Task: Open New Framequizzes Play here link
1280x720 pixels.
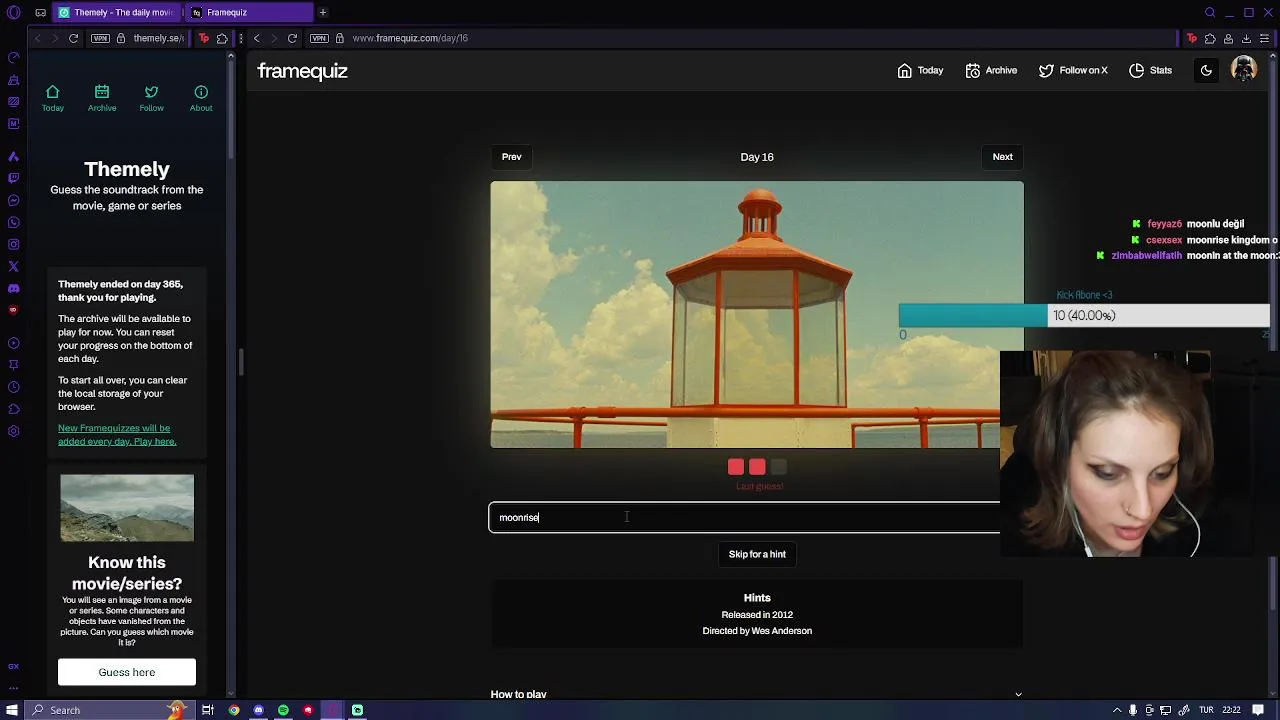Action: pos(117,435)
